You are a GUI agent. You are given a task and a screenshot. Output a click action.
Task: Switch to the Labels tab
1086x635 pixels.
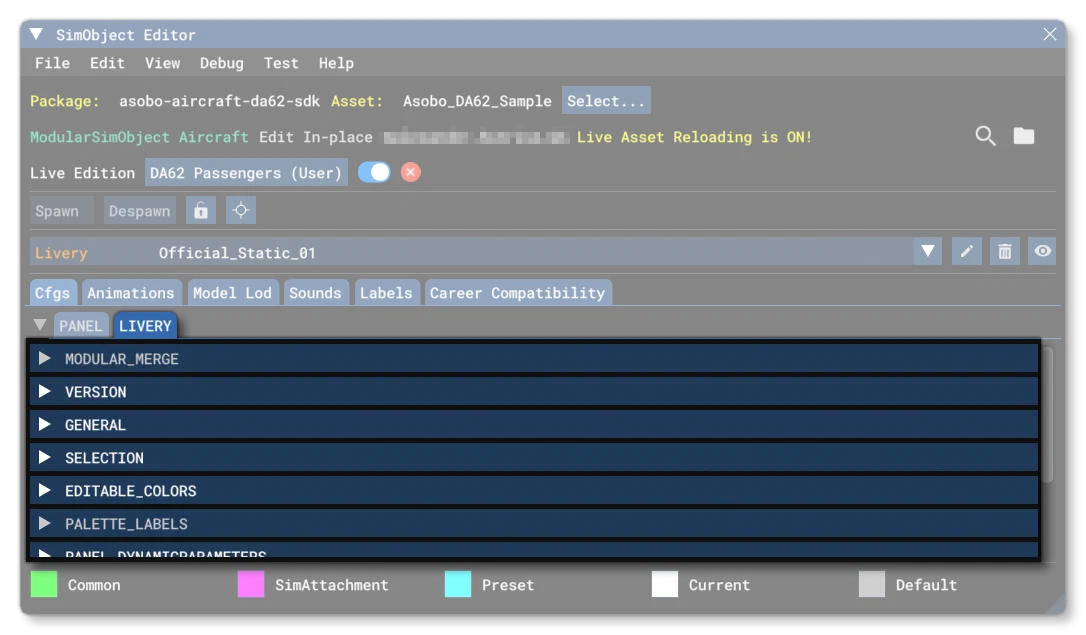pos(386,293)
